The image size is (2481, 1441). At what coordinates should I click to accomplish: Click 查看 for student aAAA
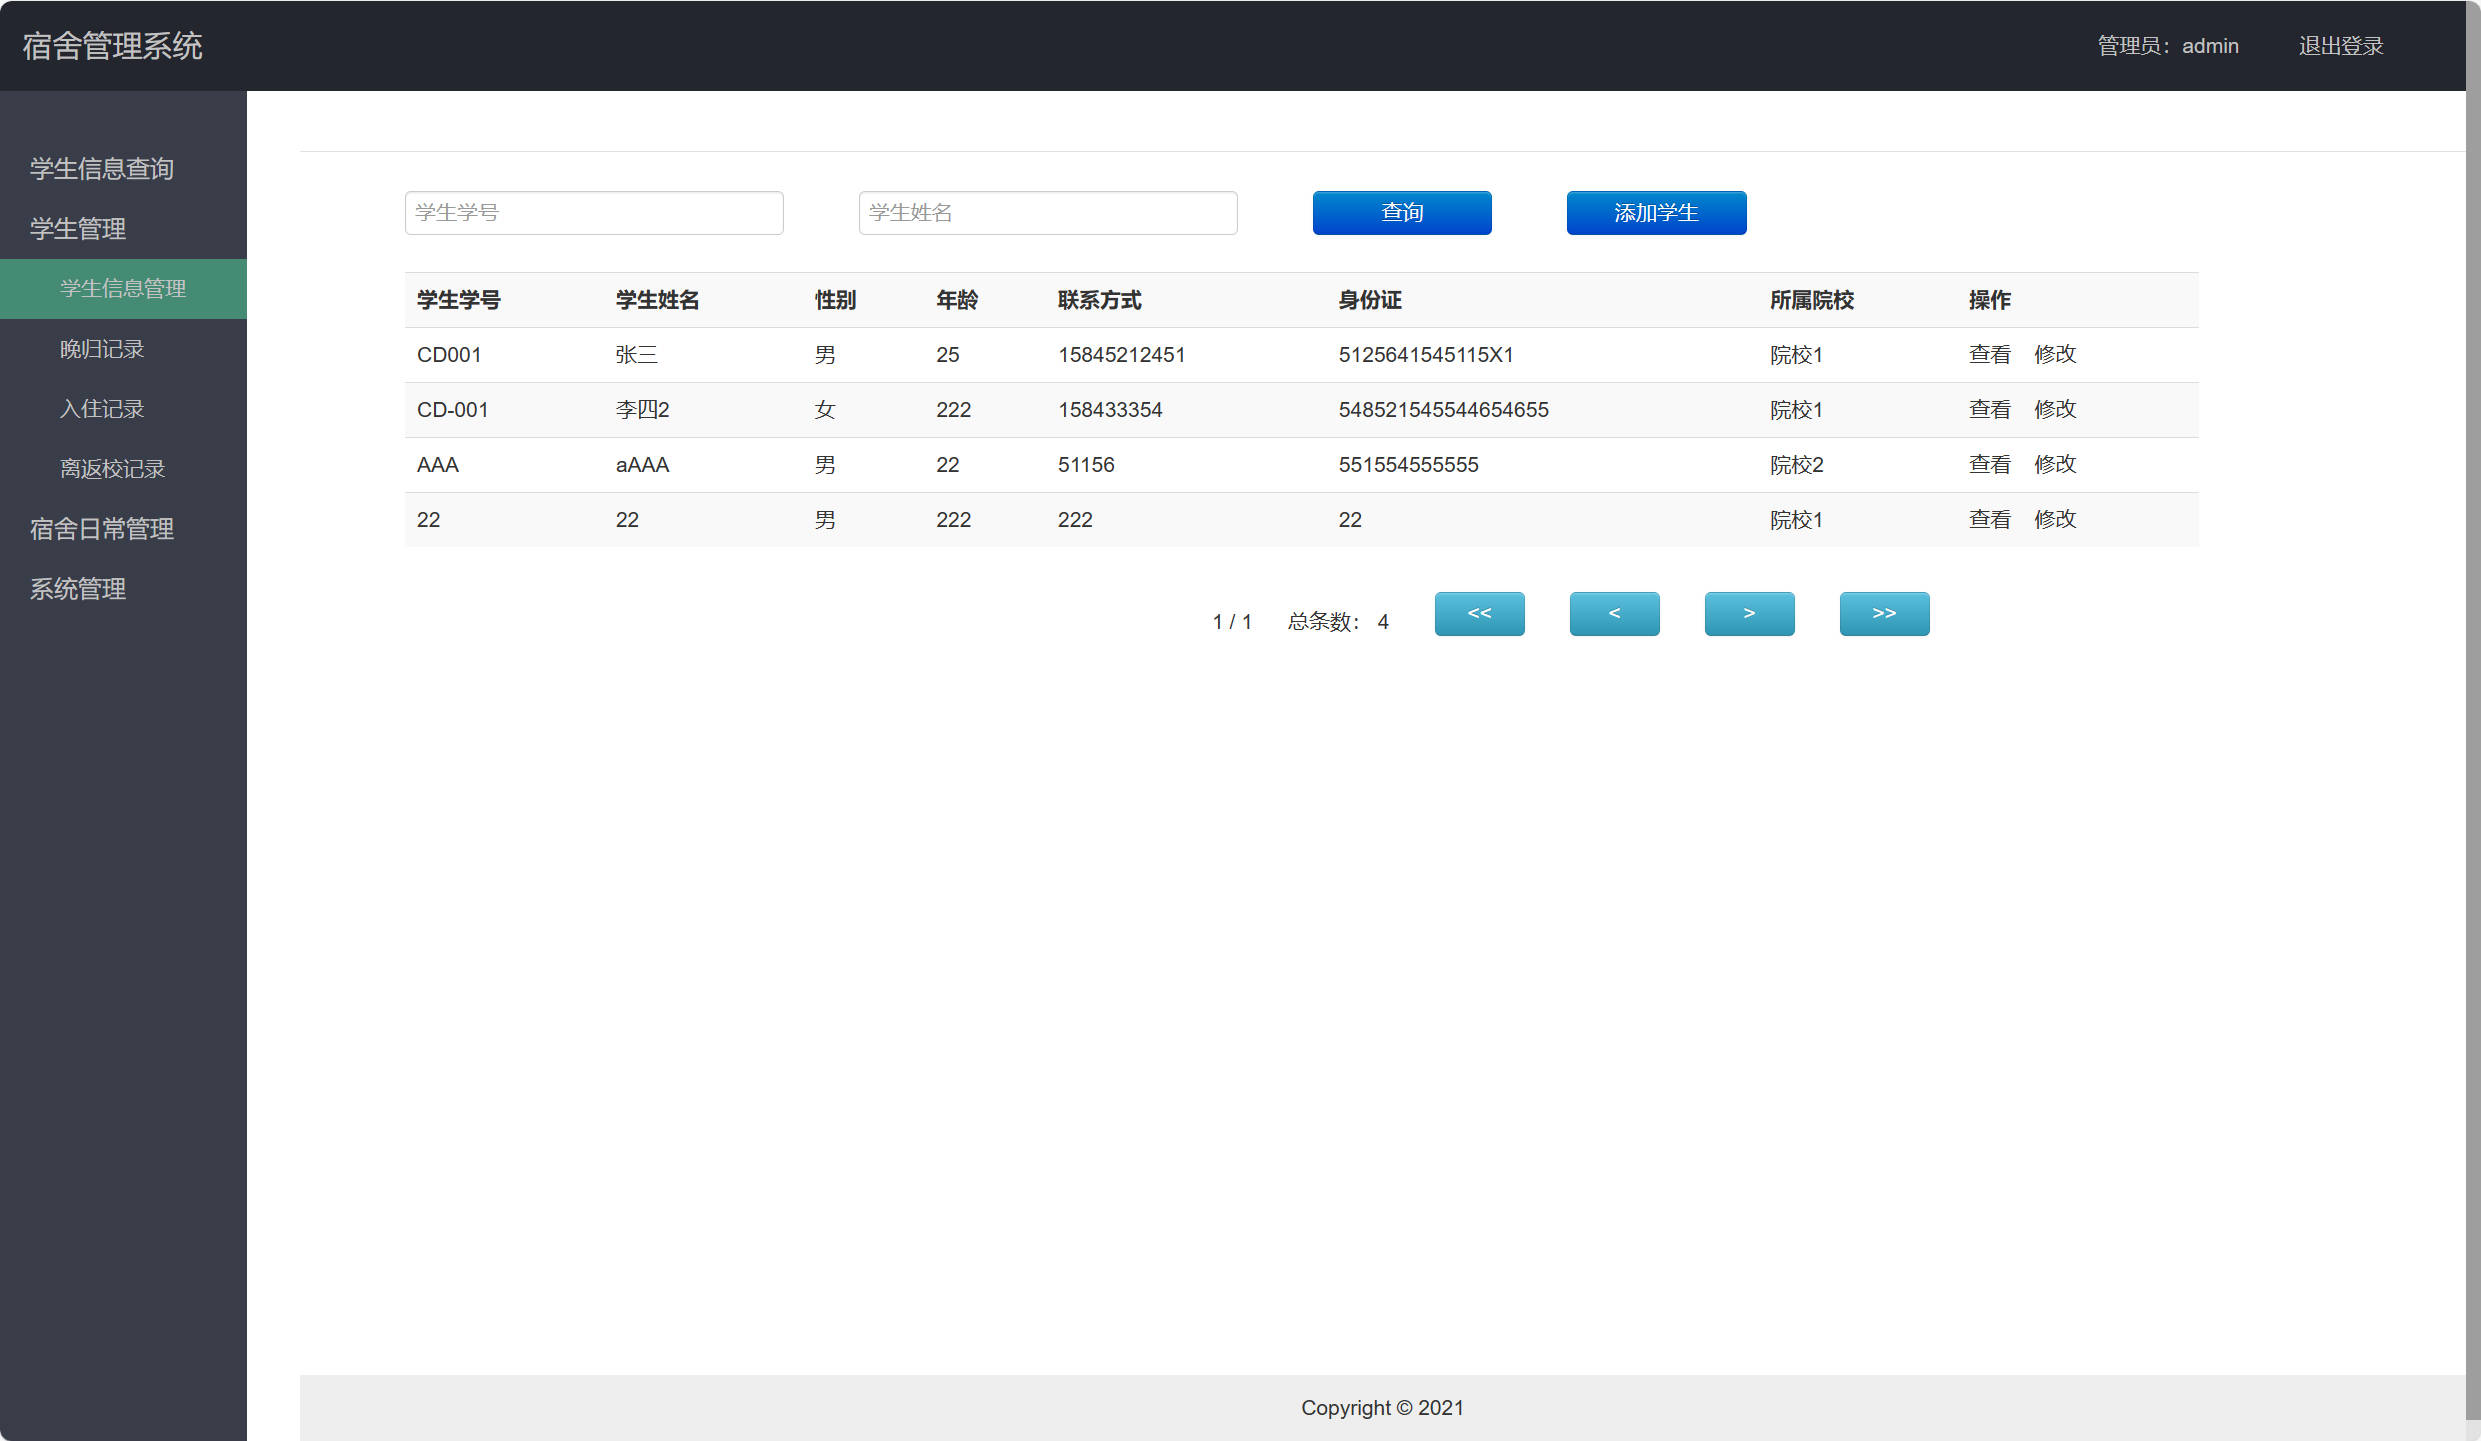point(1989,464)
